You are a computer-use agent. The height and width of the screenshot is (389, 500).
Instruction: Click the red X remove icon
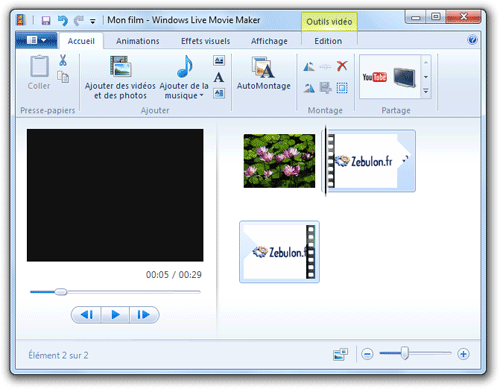coord(342,66)
